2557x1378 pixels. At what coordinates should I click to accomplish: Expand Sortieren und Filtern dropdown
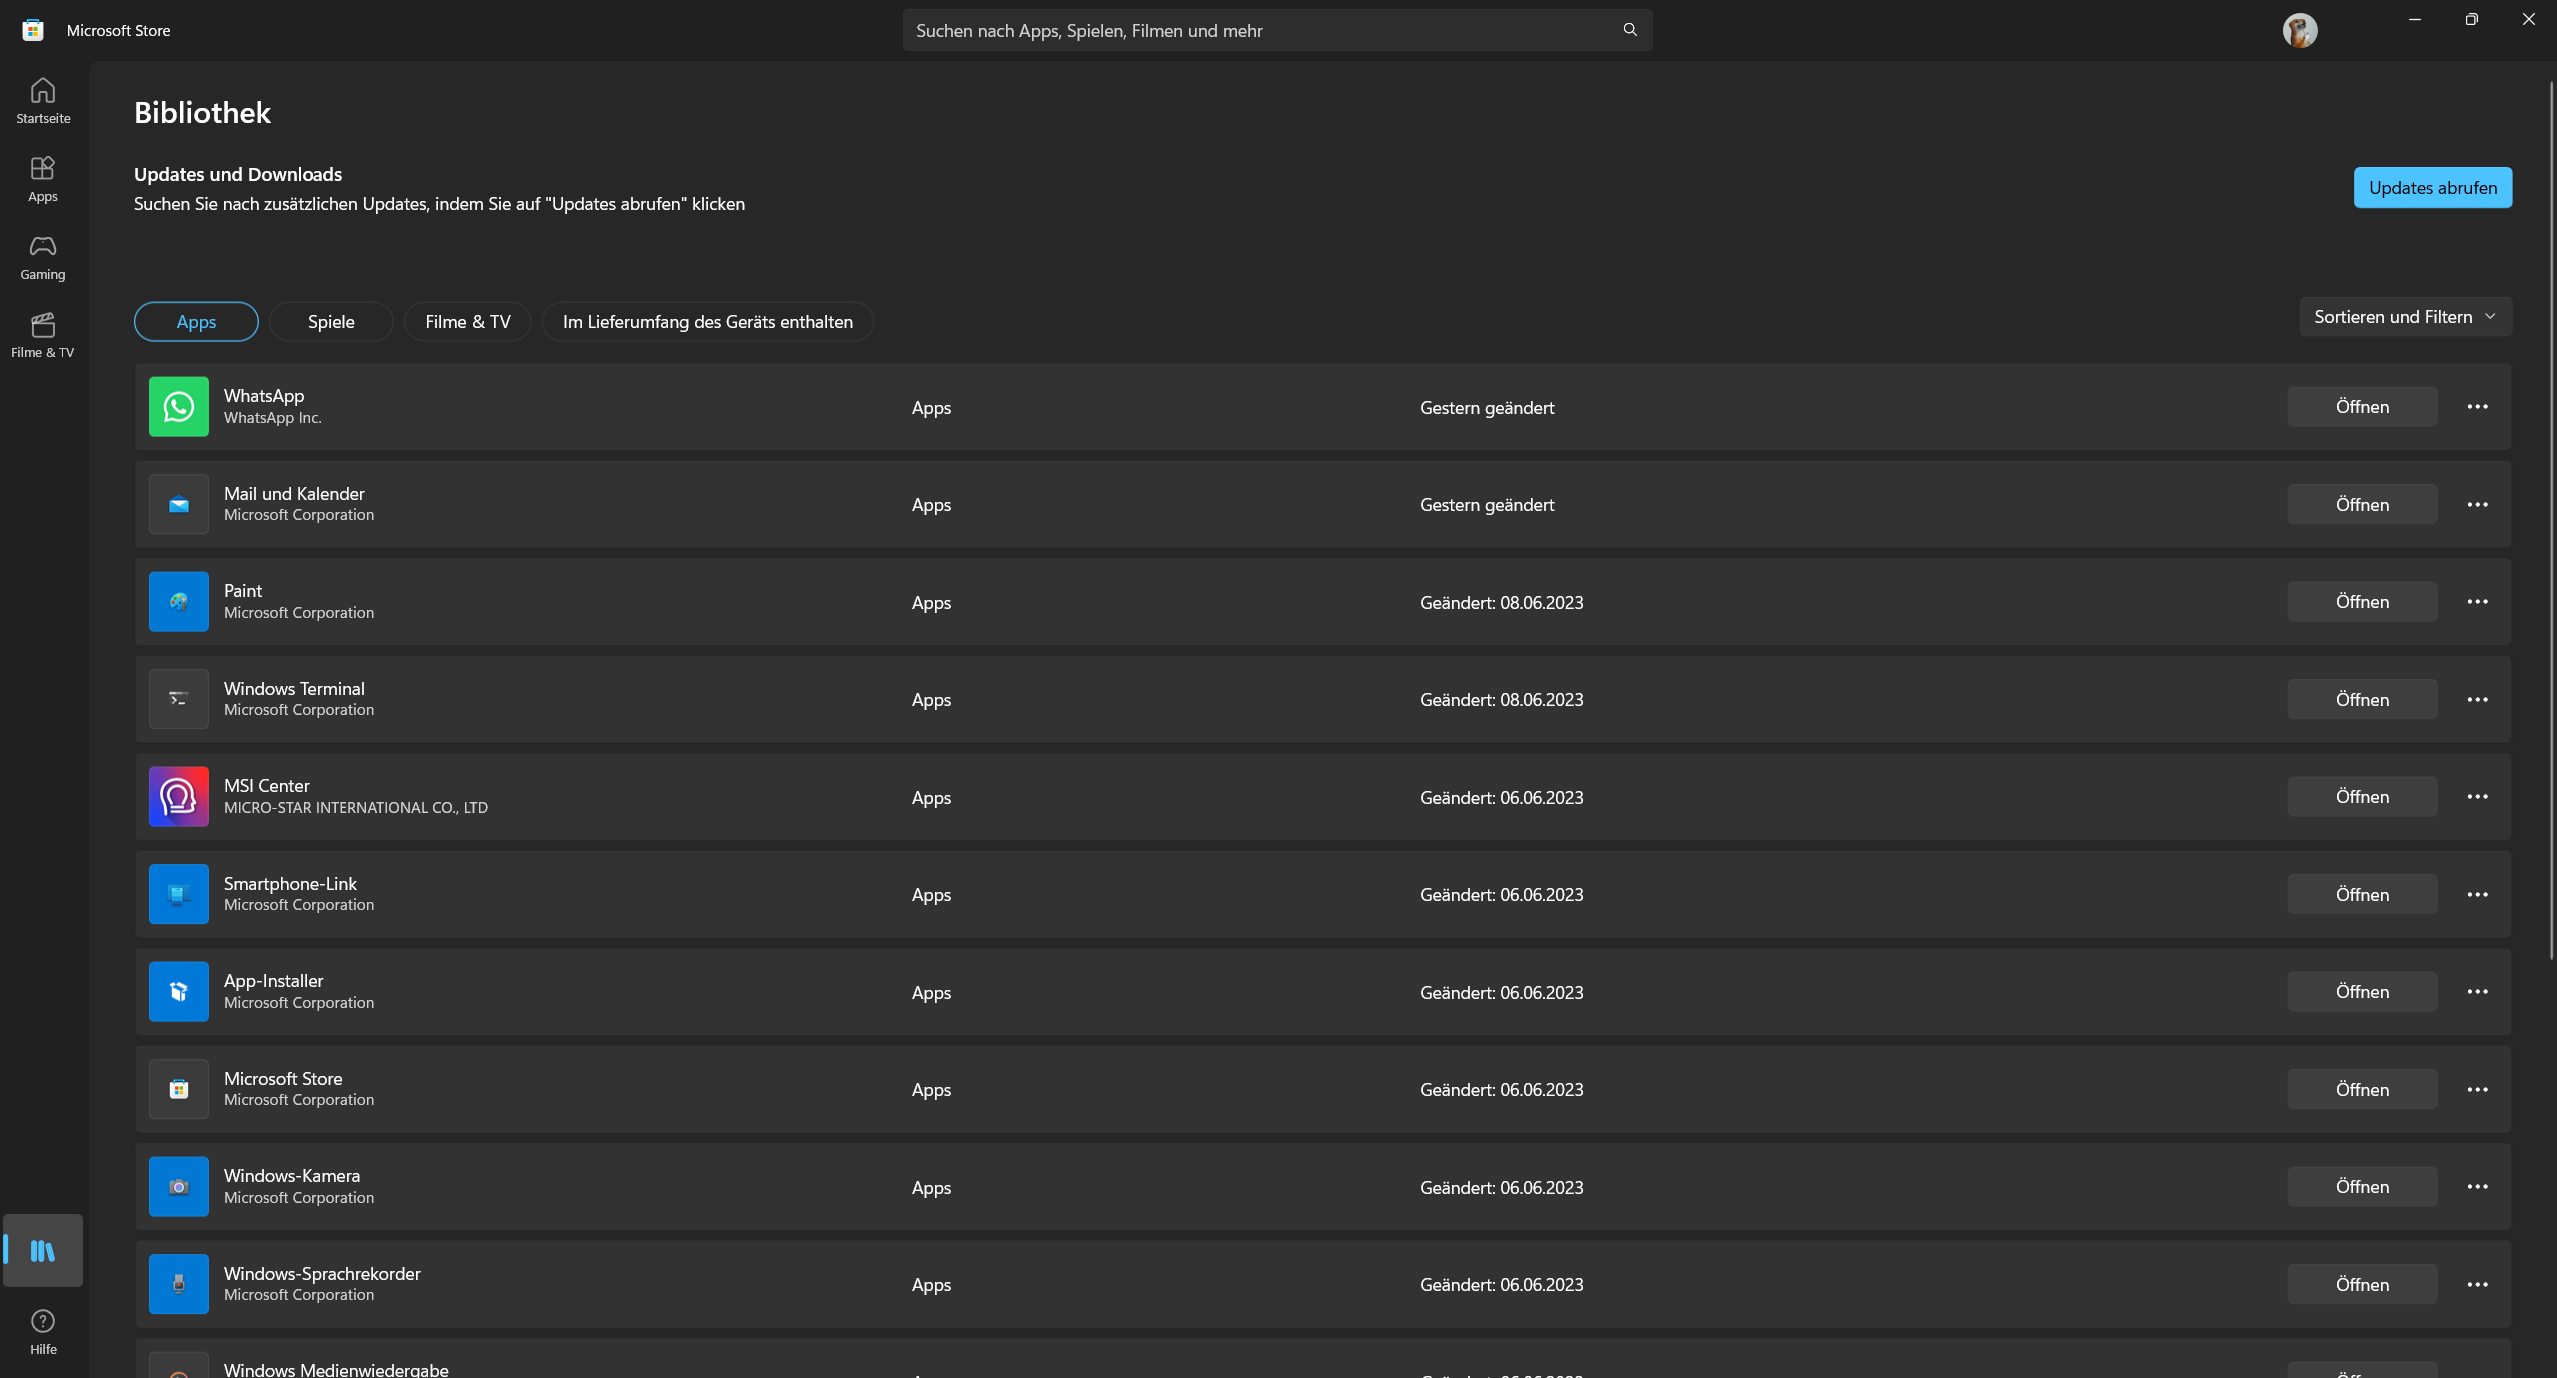(x=2405, y=317)
